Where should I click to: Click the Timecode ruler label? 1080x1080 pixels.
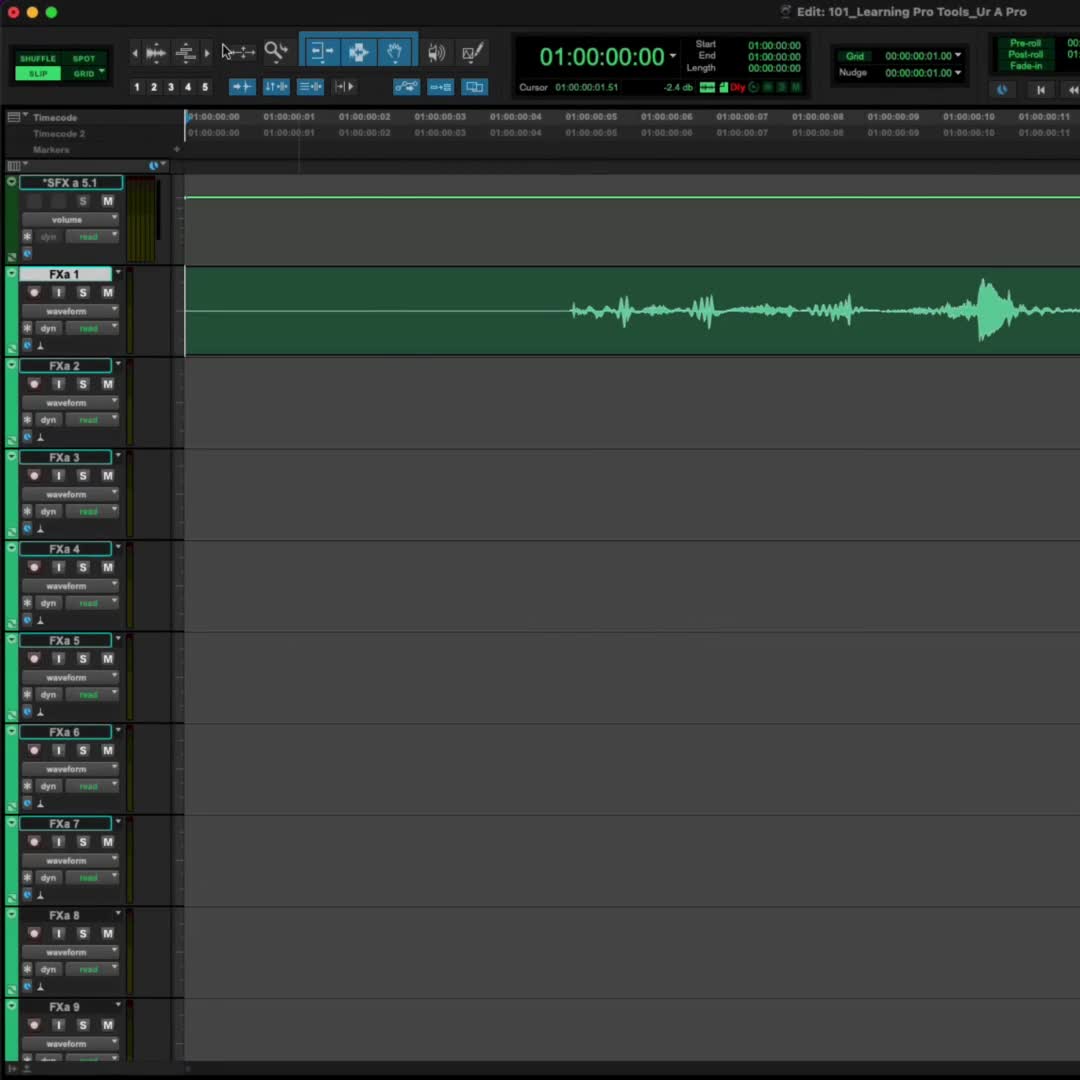pos(55,118)
